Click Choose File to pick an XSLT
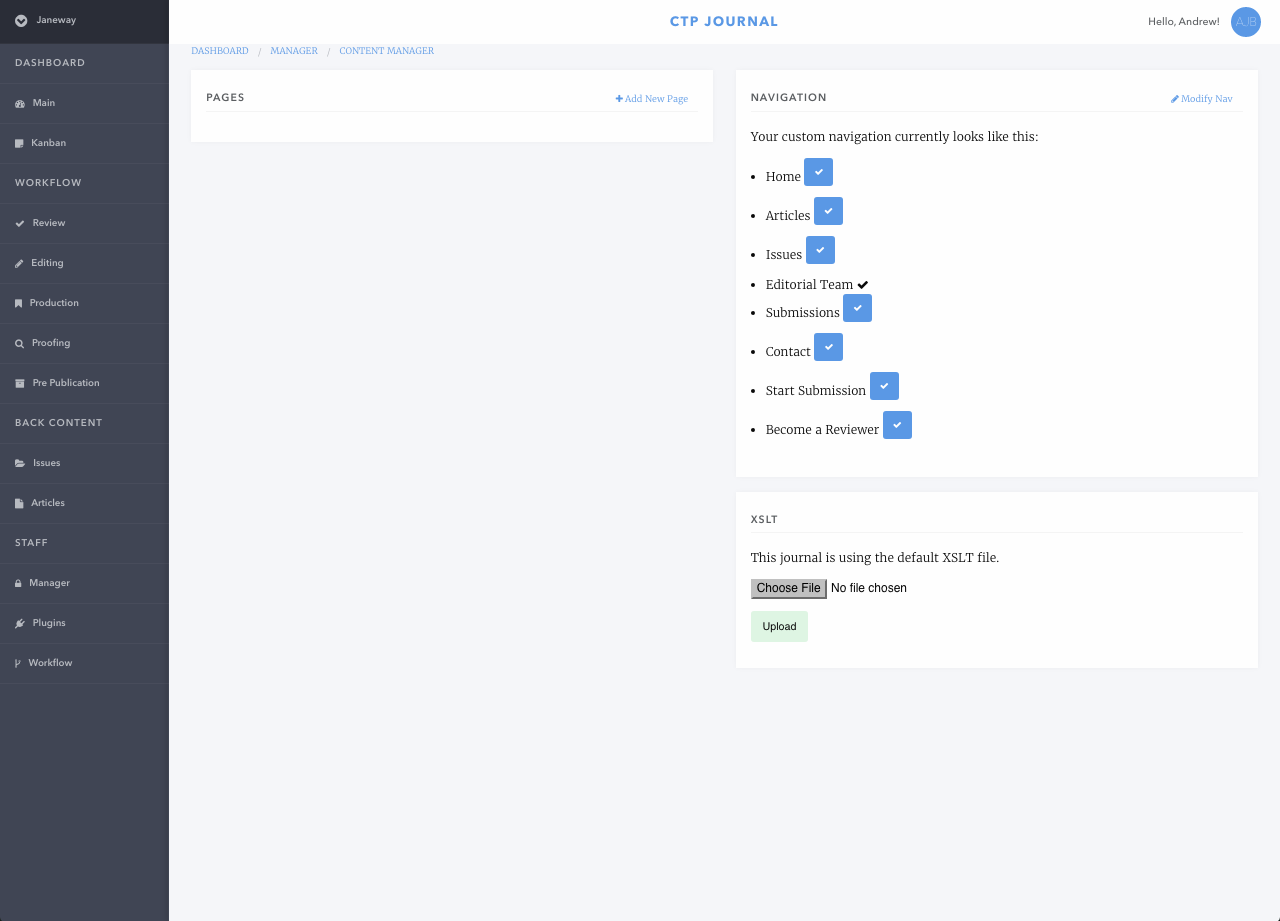Image resolution: width=1280 pixels, height=921 pixels. (788, 588)
